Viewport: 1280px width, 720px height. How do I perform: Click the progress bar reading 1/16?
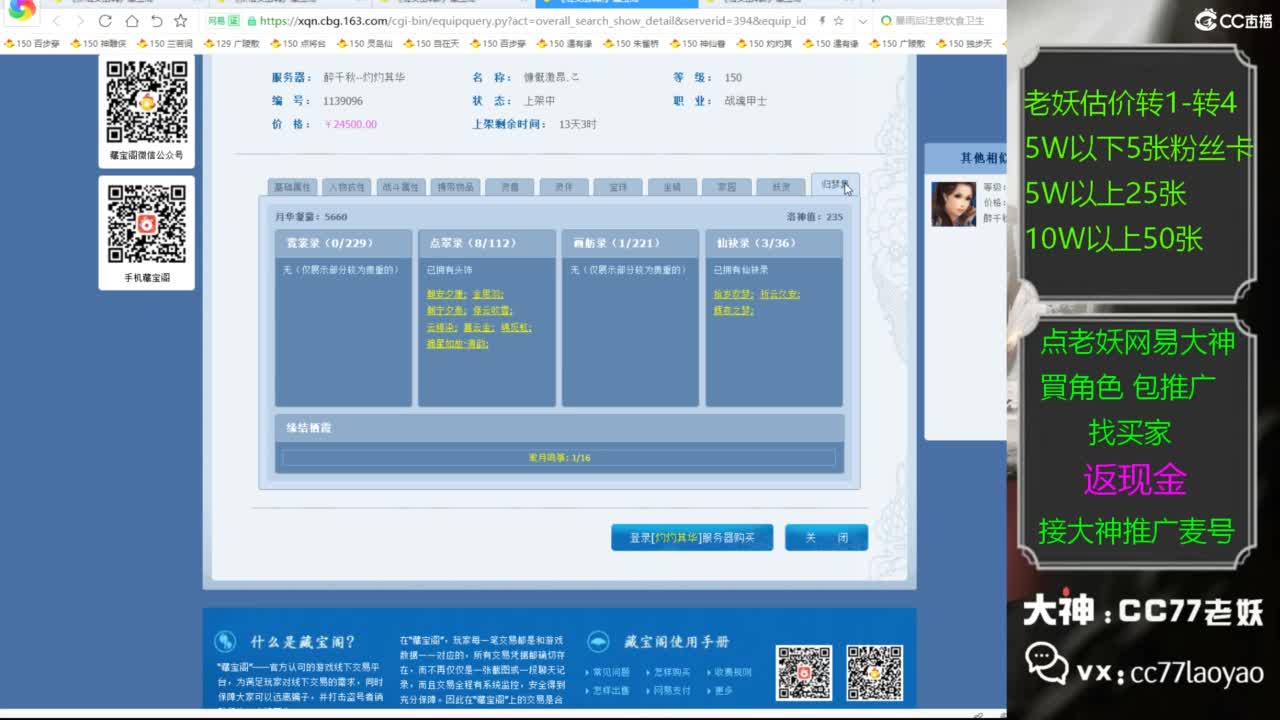click(559, 457)
